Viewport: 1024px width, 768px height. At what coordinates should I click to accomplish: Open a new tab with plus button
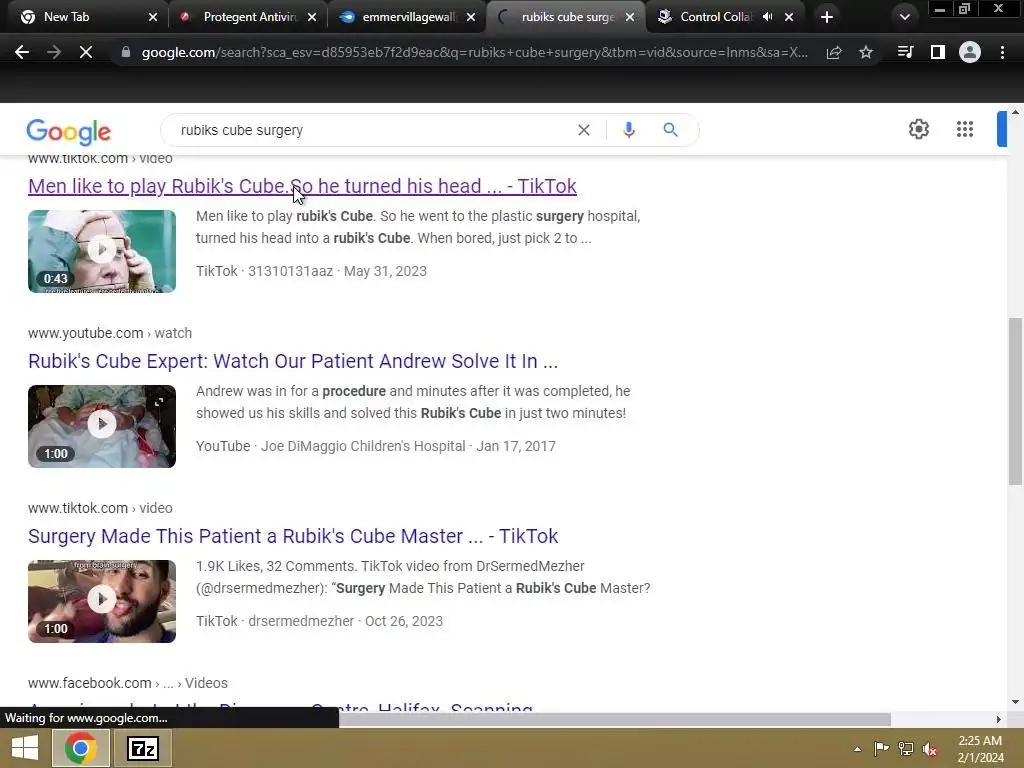click(827, 17)
